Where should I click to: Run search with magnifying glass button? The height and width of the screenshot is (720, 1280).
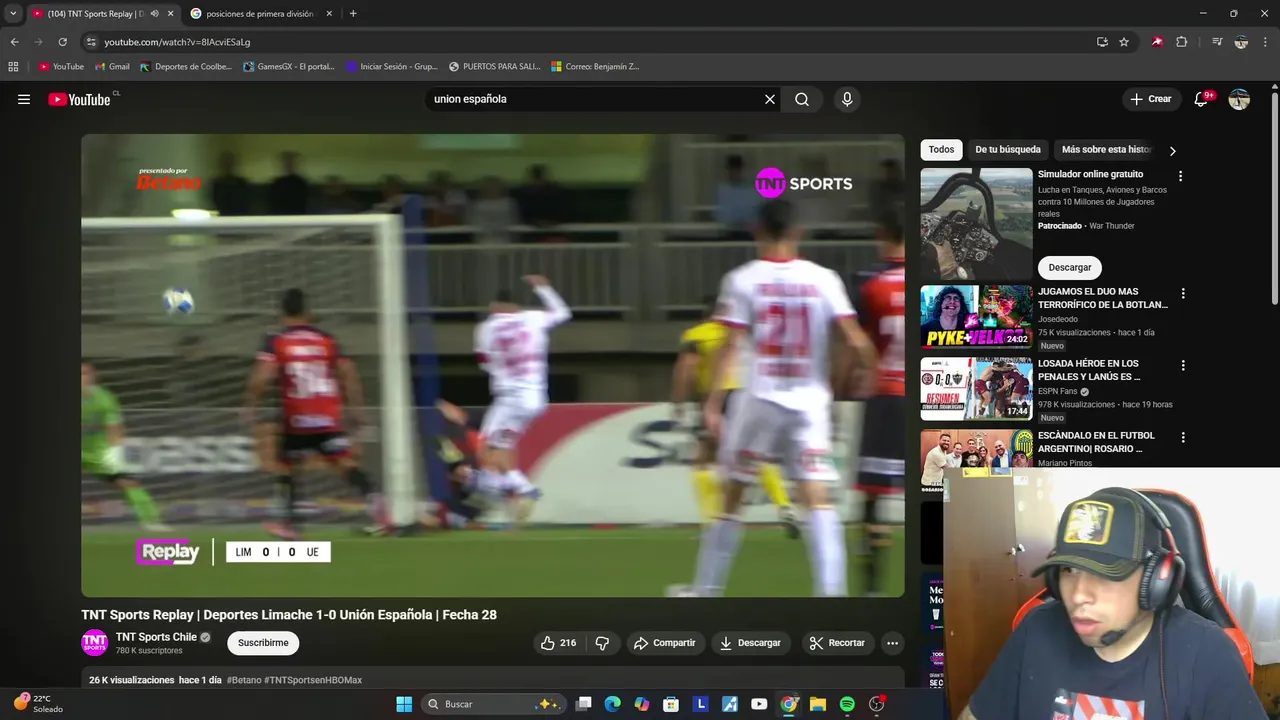click(802, 99)
